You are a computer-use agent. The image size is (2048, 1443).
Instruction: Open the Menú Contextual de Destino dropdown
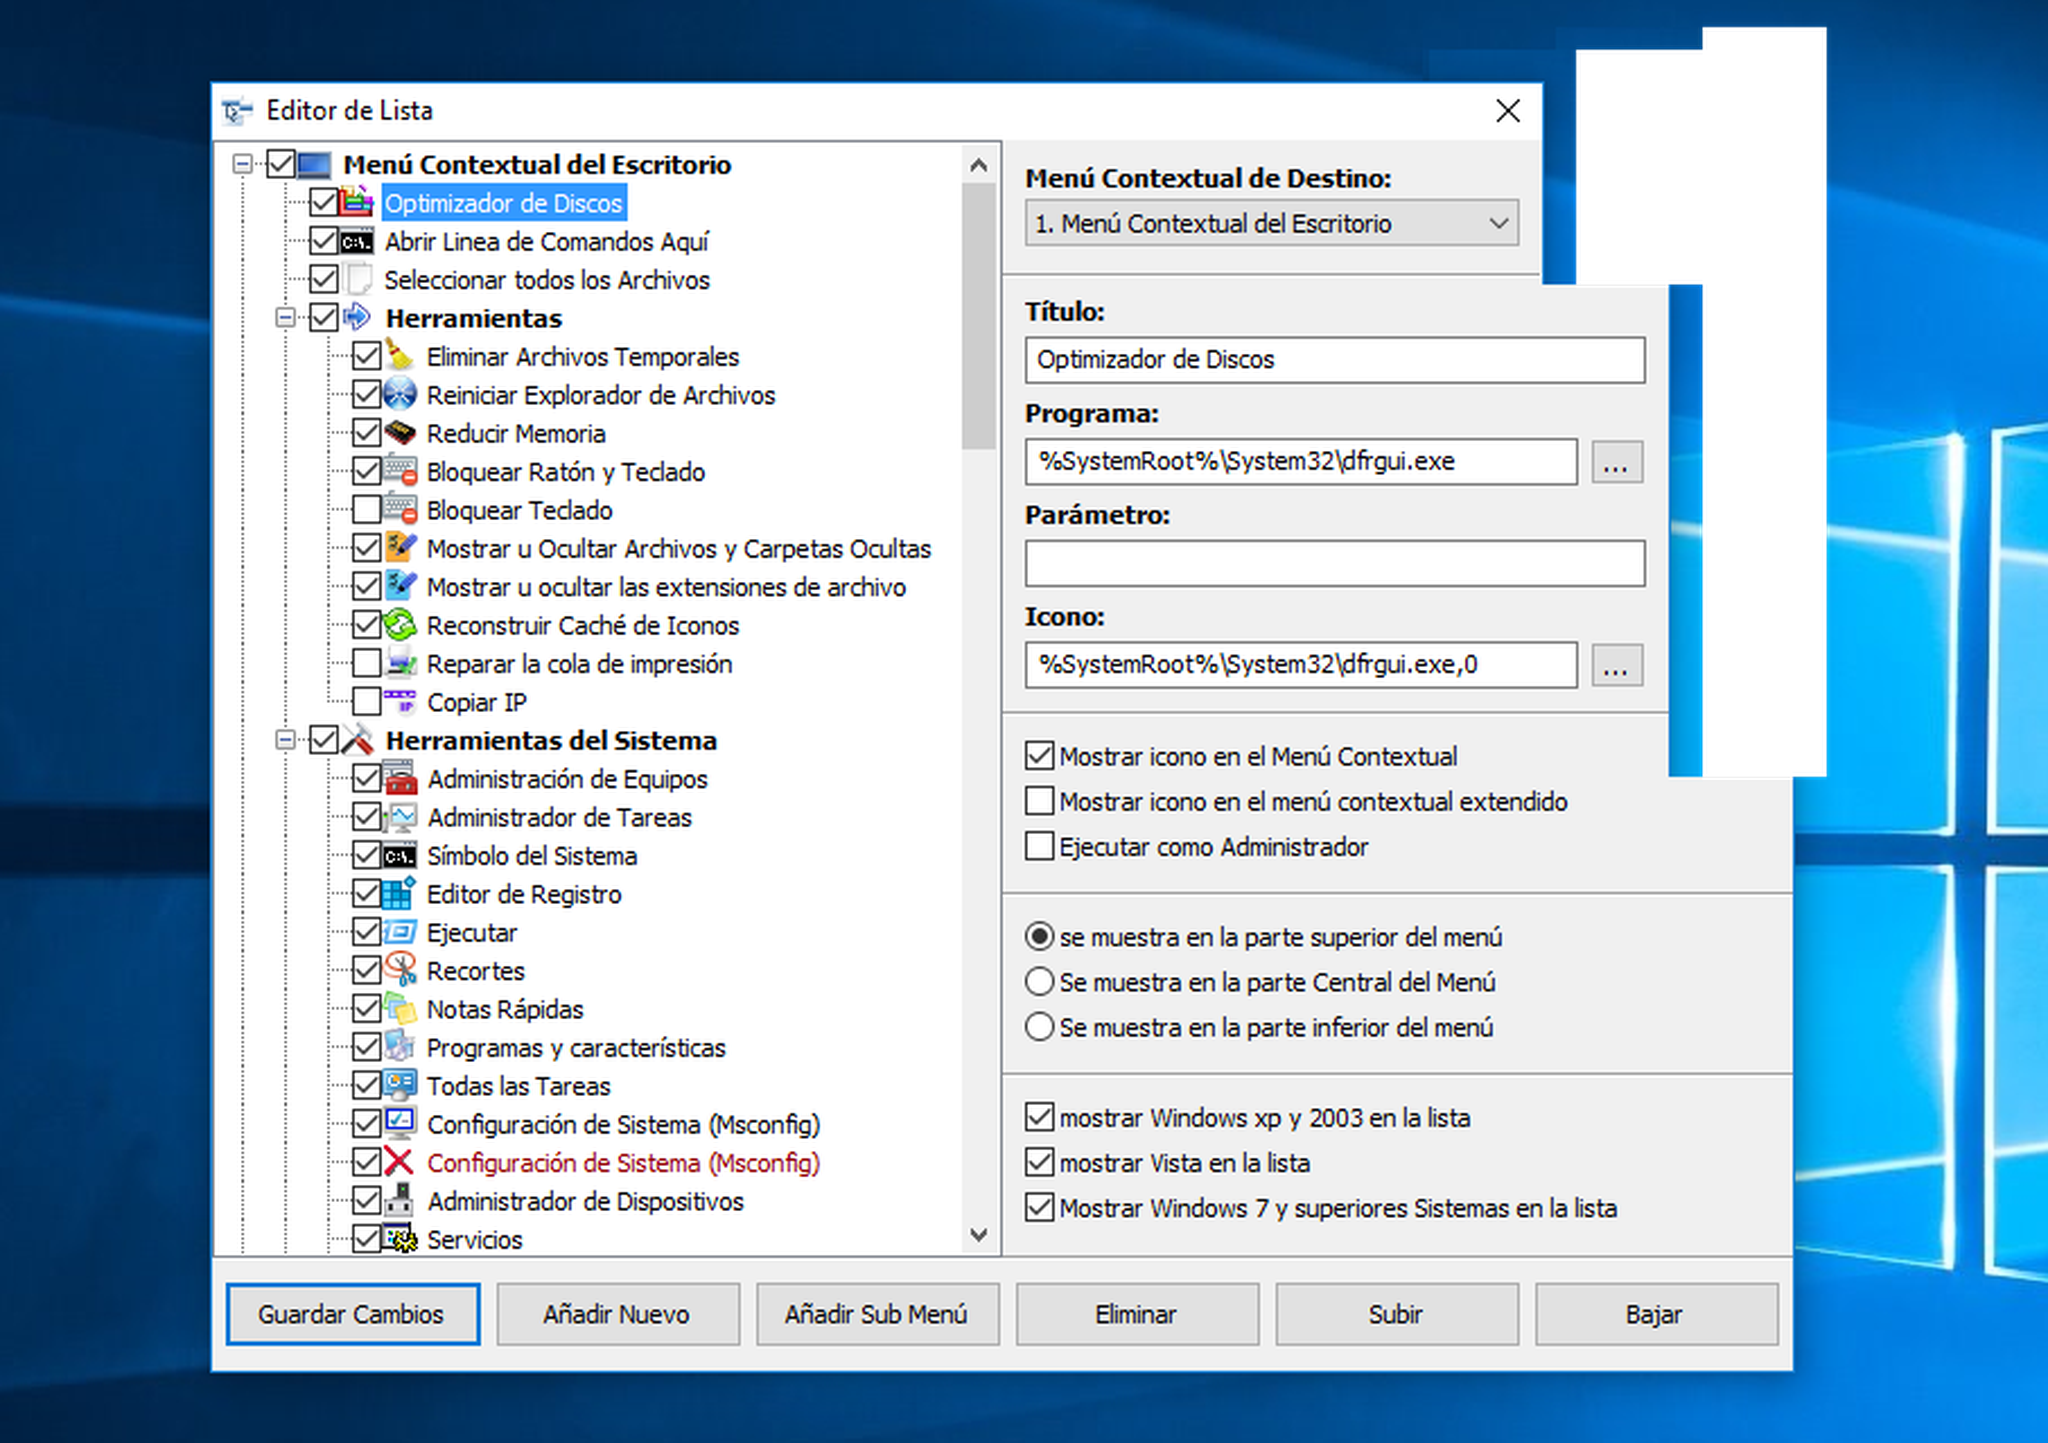1499,222
